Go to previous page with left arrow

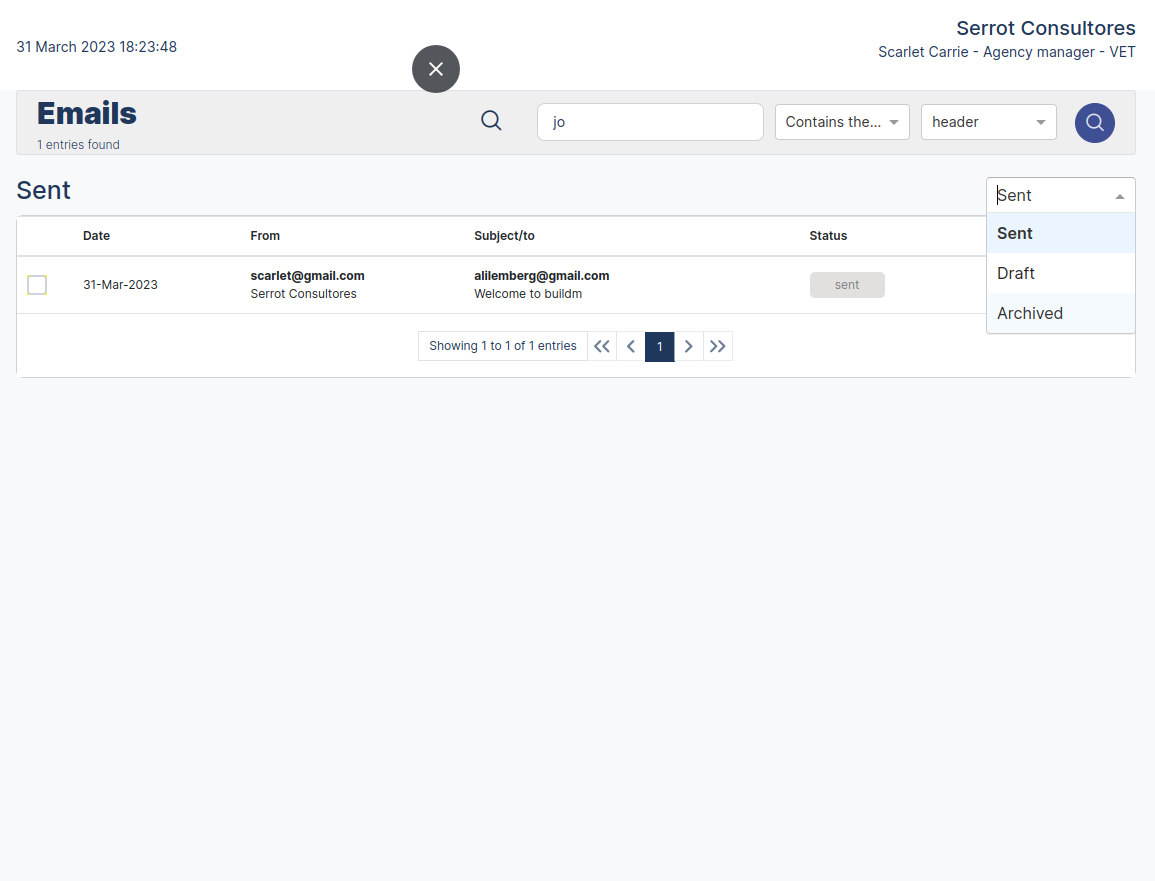[630, 346]
